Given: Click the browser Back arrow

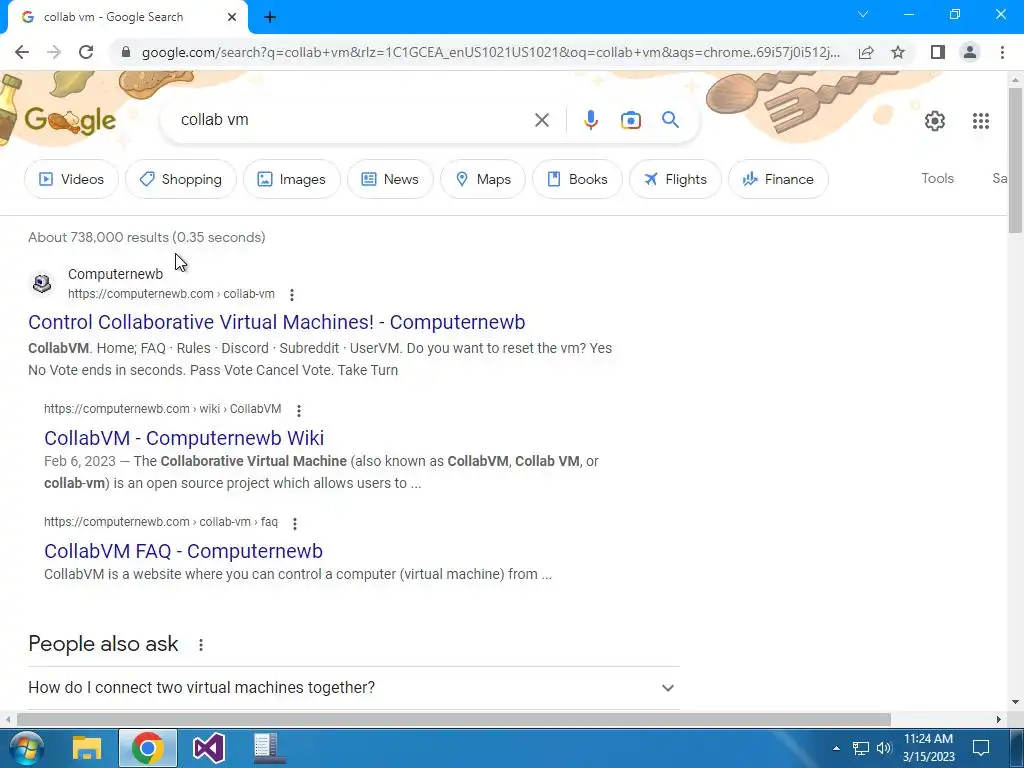Looking at the screenshot, I should pos(22,52).
